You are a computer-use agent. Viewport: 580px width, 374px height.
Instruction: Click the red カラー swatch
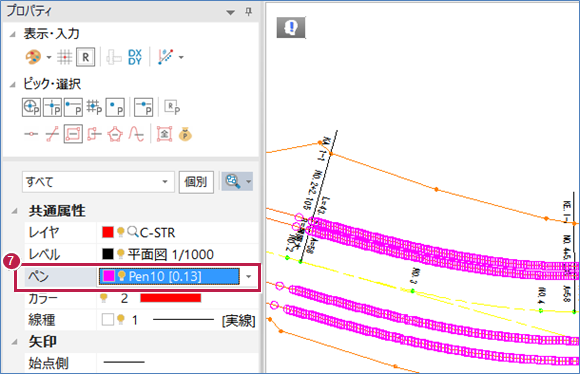click(x=171, y=298)
